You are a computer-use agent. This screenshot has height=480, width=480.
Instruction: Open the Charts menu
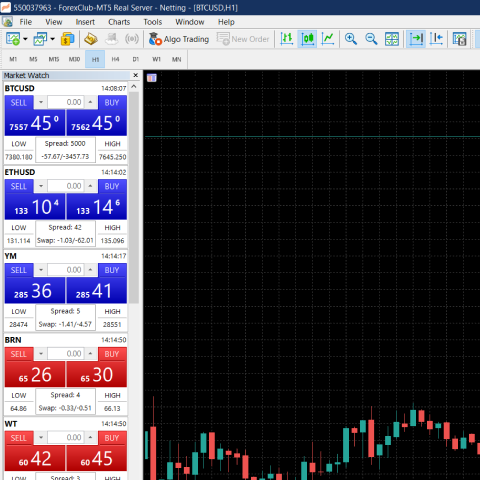[119, 22]
